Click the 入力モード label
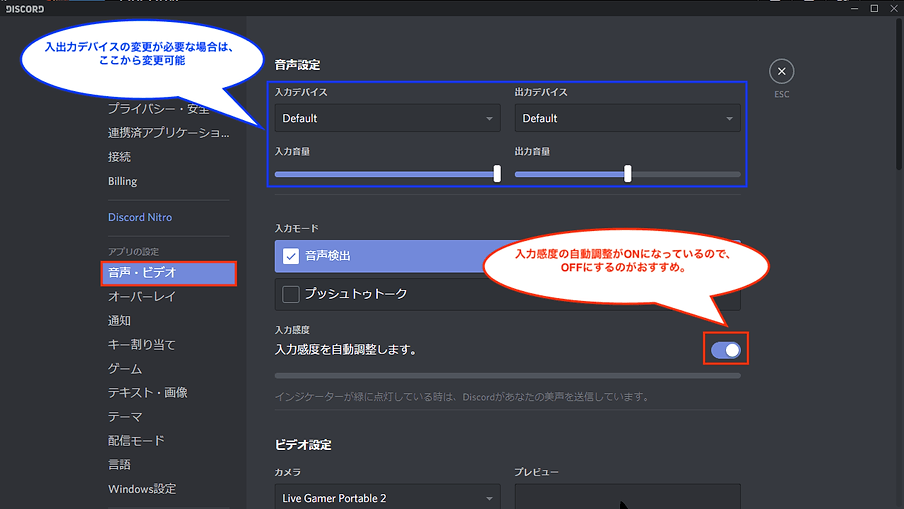Viewport: 904px width, 509px height. [x=297, y=228]
